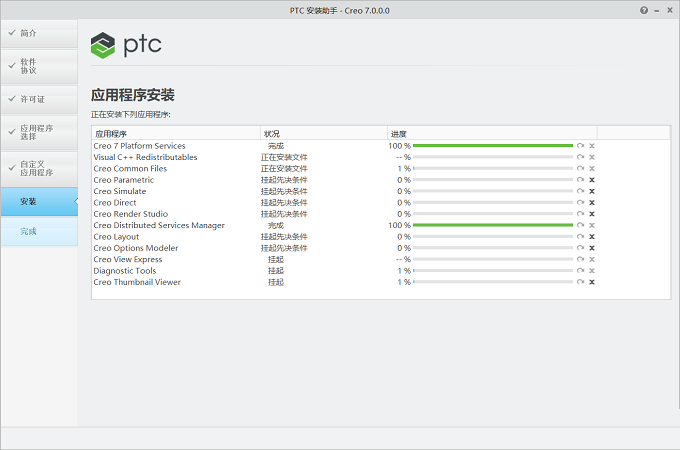Click the 状况 column header
The height and width of the screenshot is (450, 680).
click(x=324, y=134)
